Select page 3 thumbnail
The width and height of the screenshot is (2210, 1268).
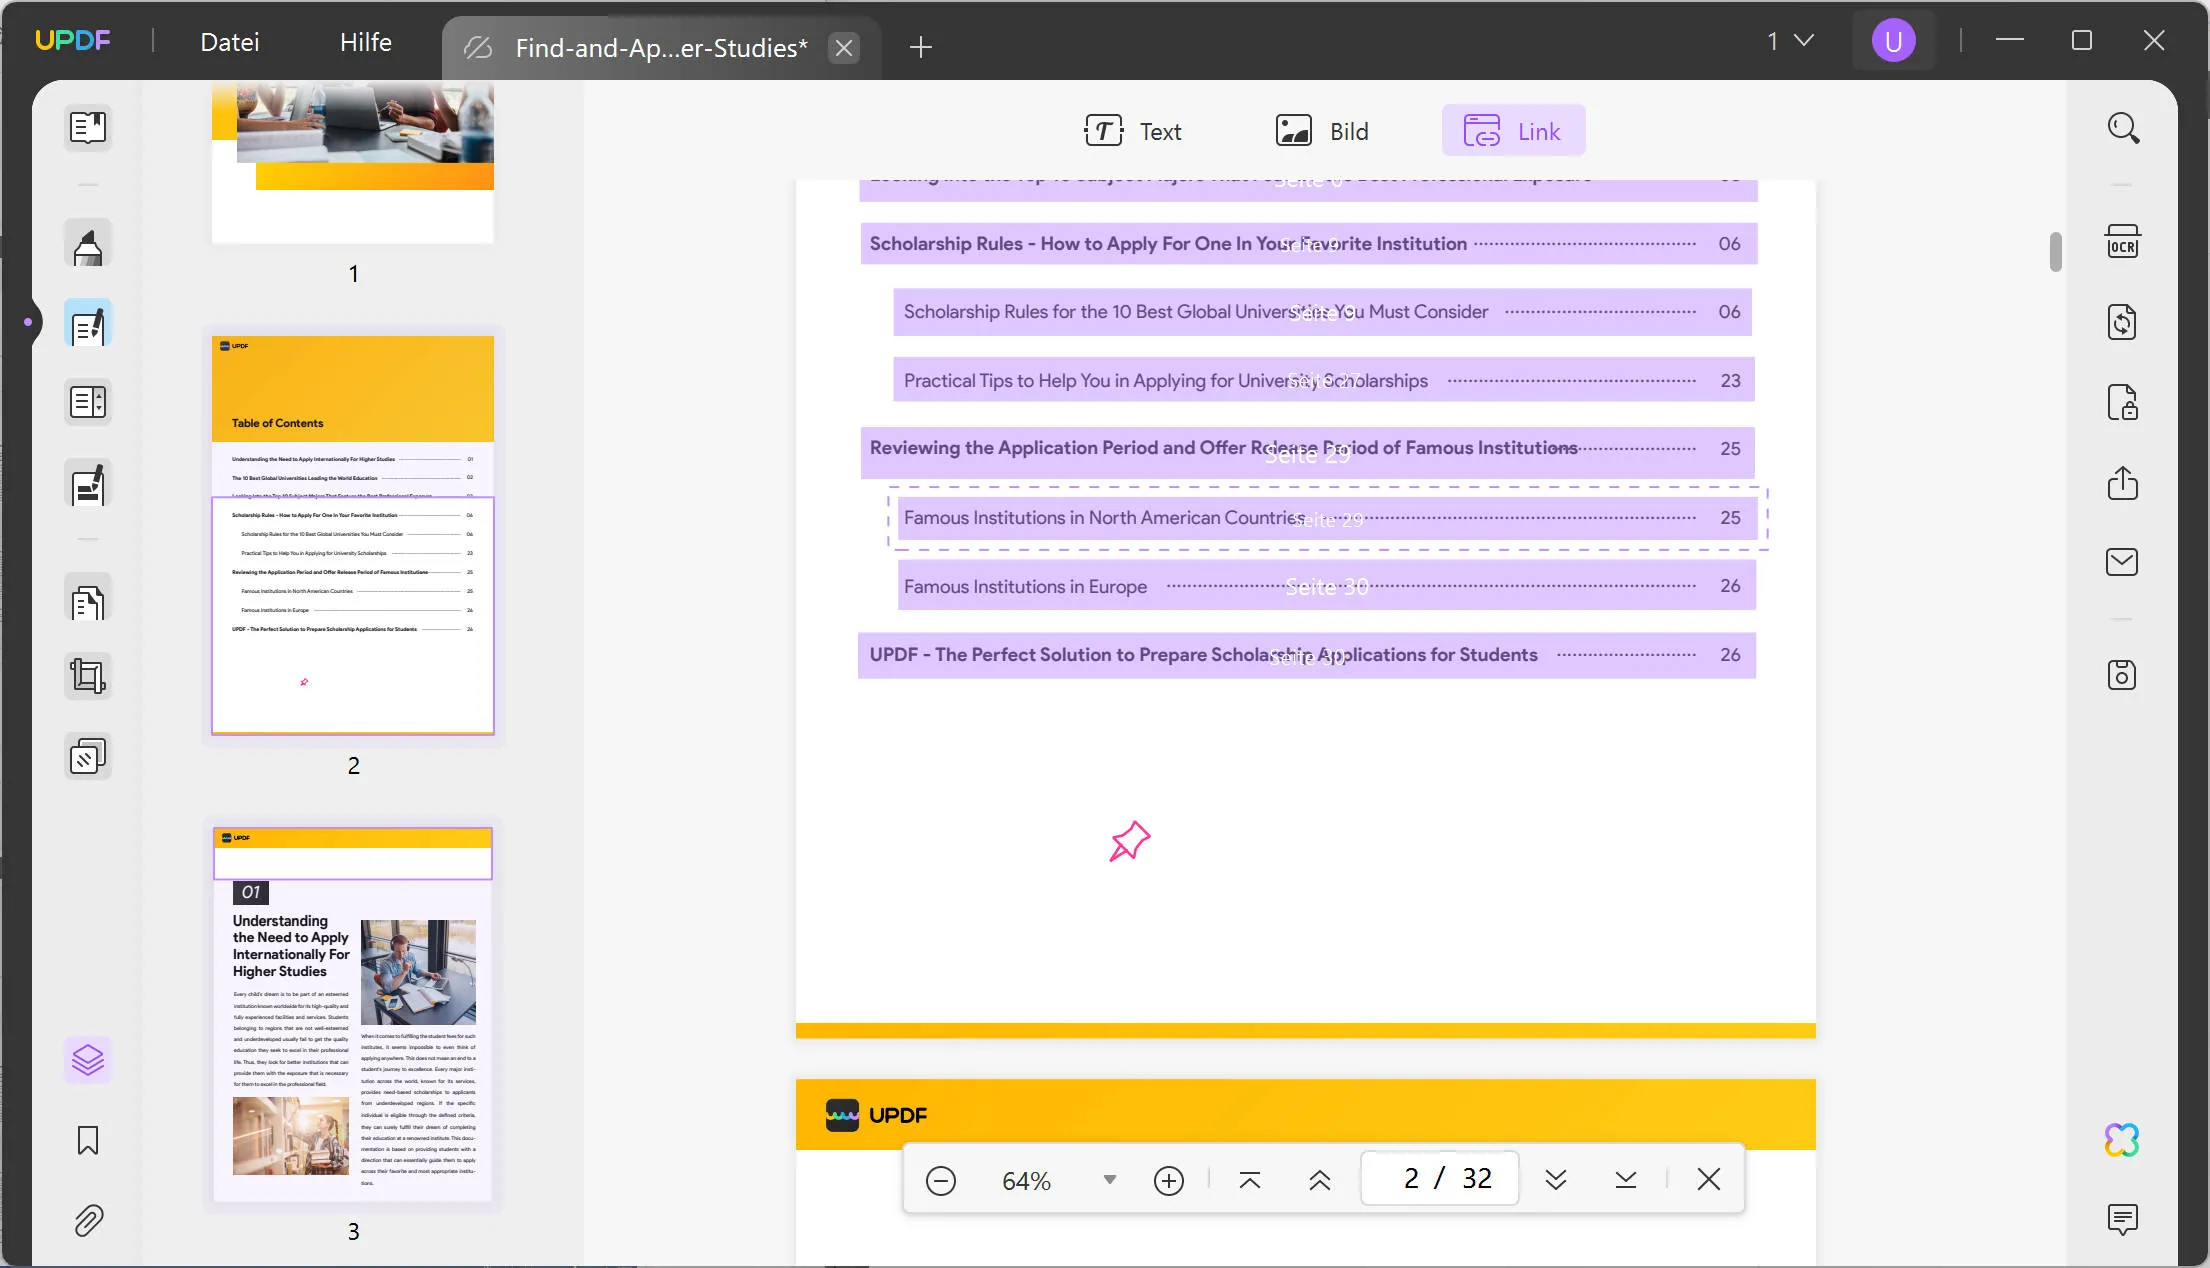pos(353,1015)
